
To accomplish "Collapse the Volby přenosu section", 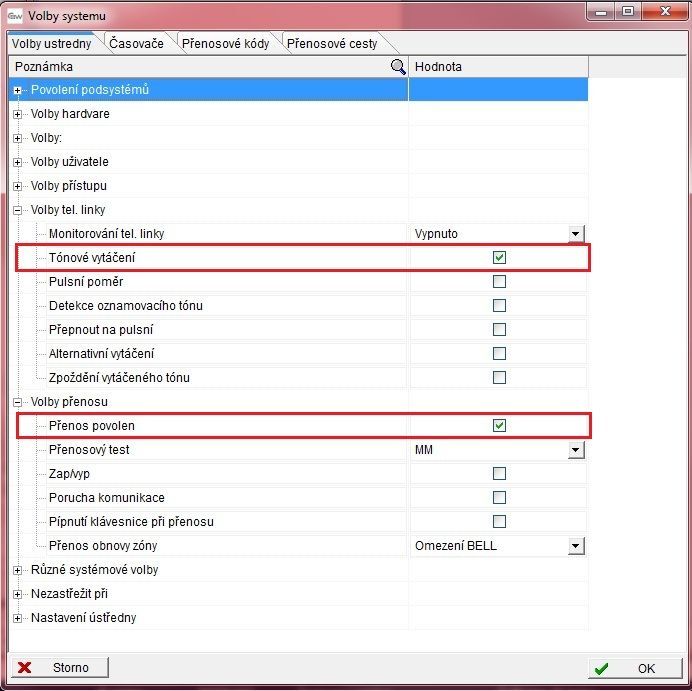I will [x=18, y=402].
